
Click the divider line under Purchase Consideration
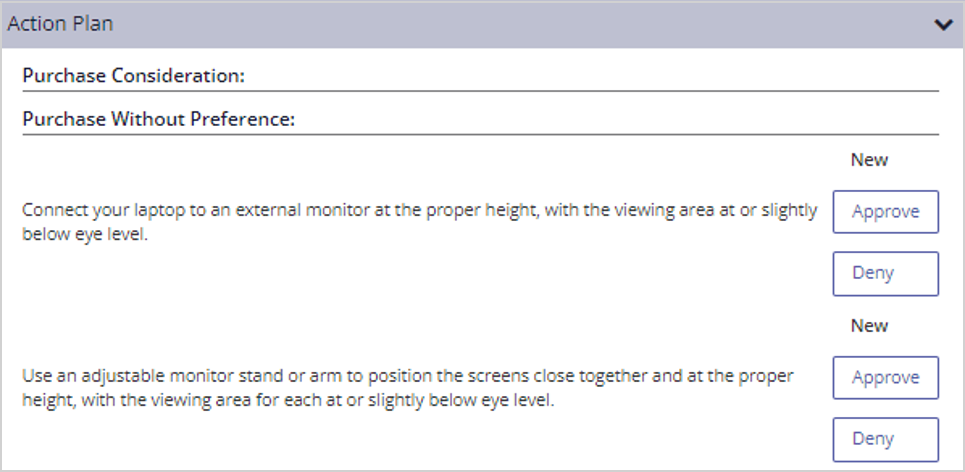pos(481,91)
